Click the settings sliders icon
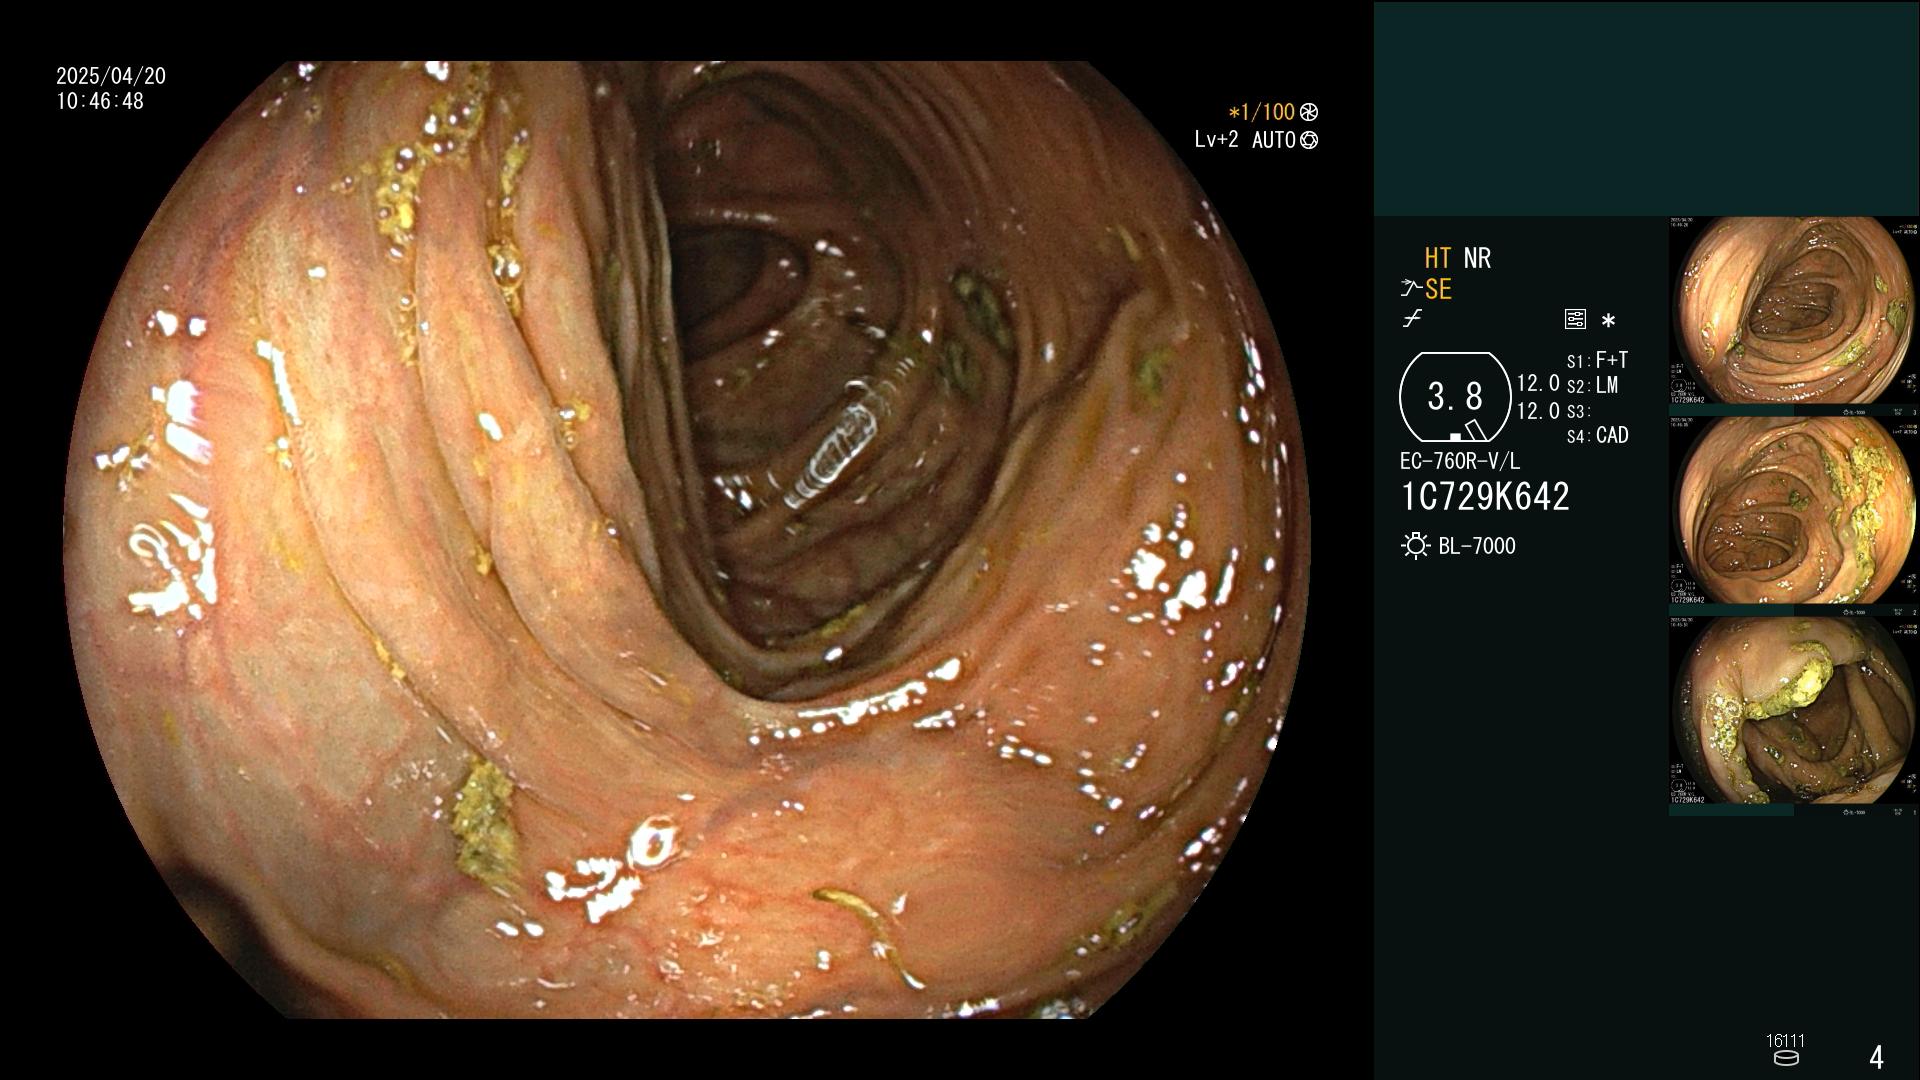Screen dimensions: 1920x1080 (1575, 320)
